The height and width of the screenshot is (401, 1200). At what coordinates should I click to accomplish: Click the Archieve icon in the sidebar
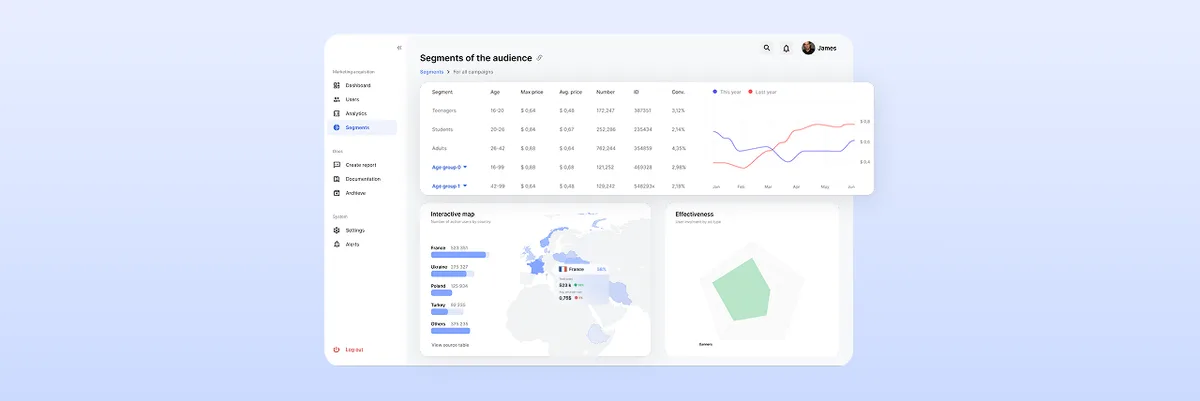point(337,193)
